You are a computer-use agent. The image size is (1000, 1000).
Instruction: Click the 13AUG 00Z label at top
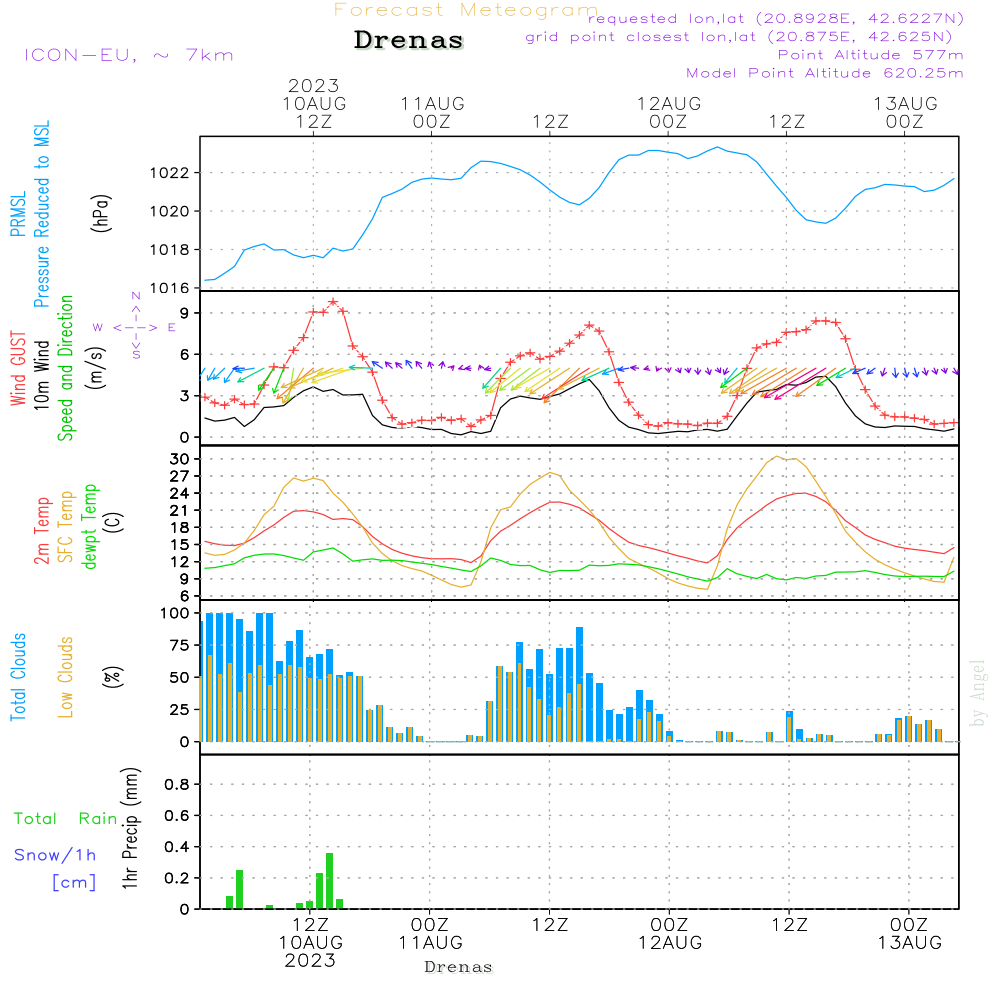pyautogui.click(x=905, y=112)
